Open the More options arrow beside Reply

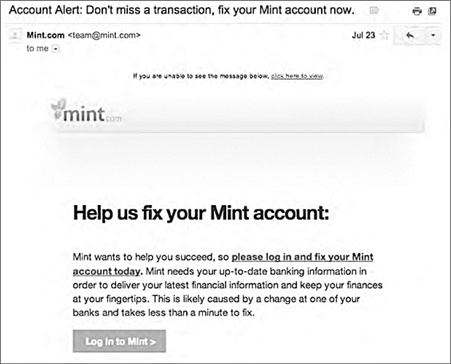[433, 35]
